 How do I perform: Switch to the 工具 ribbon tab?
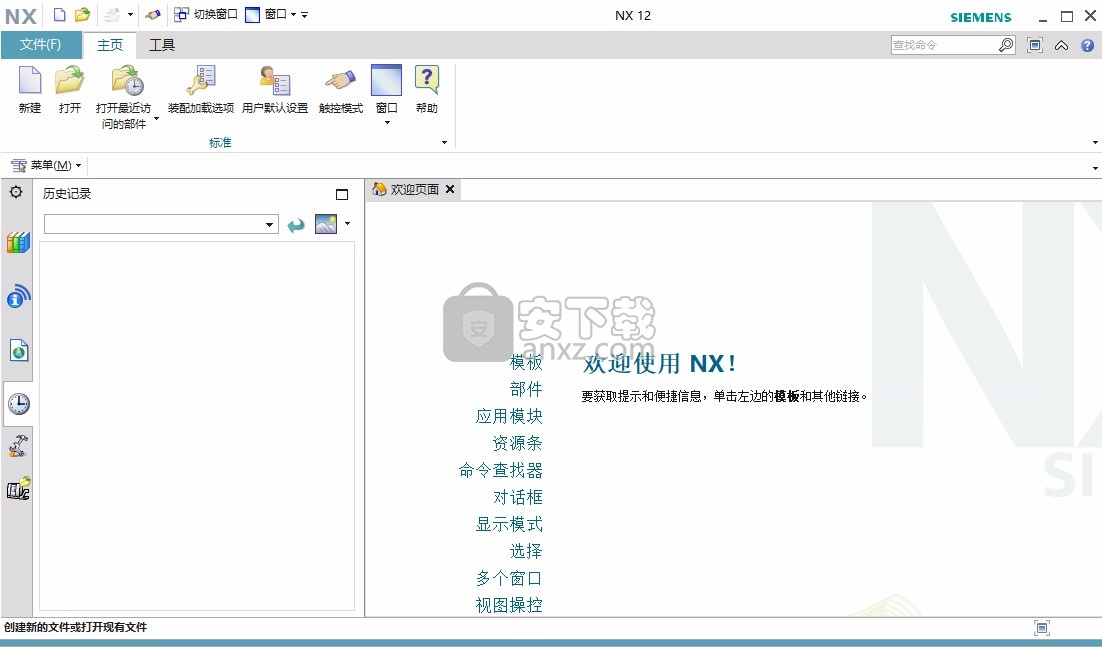162,45
